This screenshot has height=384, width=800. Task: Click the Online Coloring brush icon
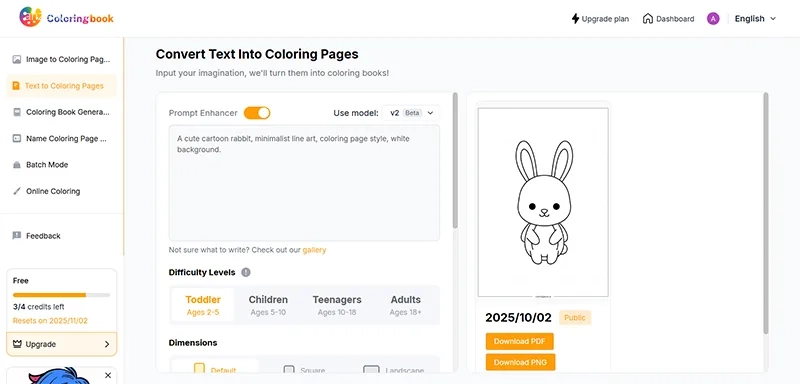(17, 191)
